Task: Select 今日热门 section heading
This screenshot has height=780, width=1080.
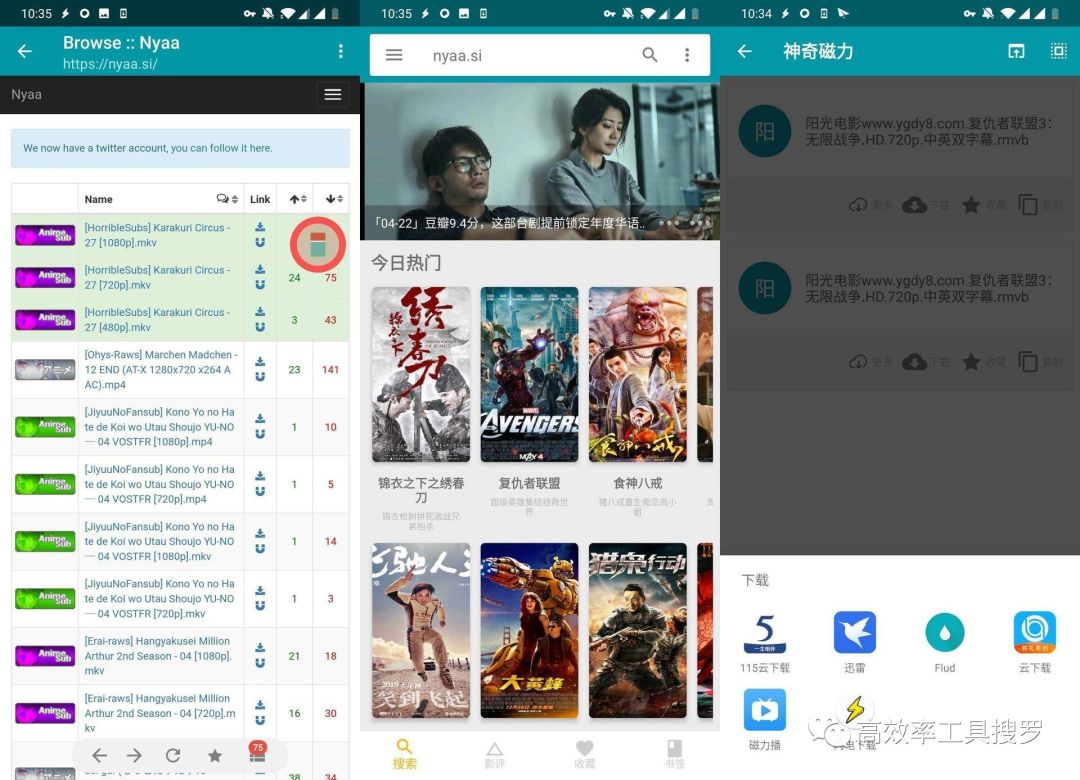Action: pos(406,263)
